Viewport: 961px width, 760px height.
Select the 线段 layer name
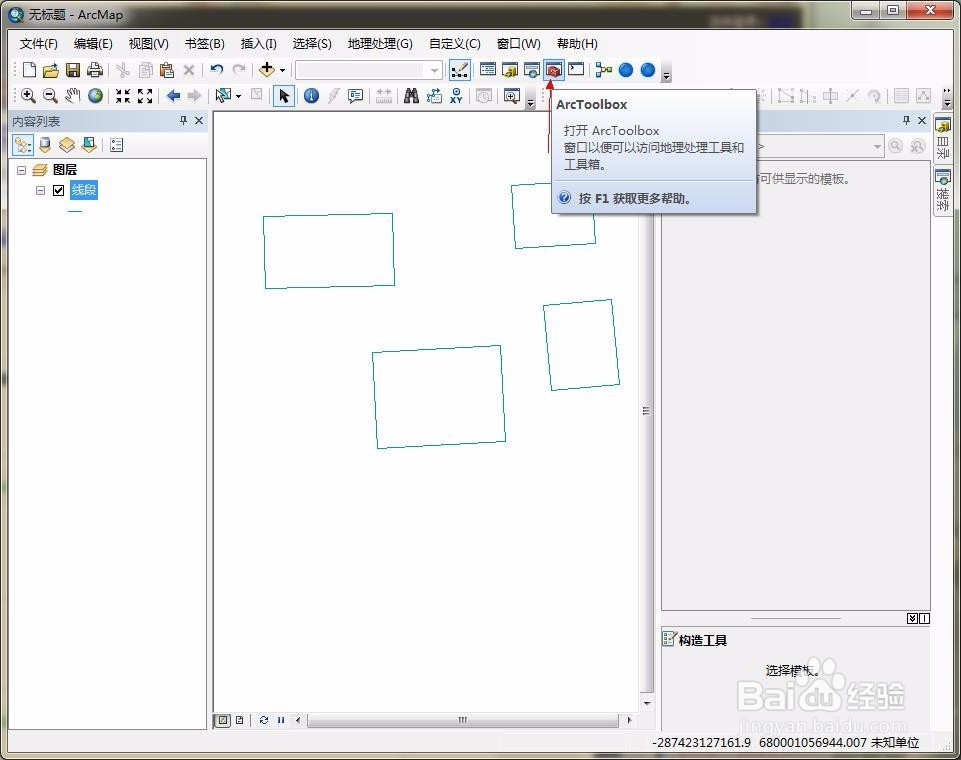84,190
